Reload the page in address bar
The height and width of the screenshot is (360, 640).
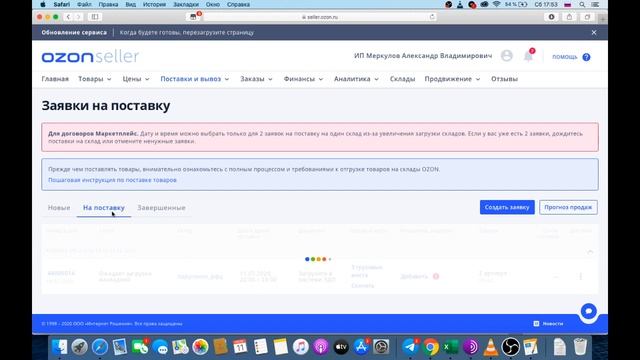tap(432, 17)
